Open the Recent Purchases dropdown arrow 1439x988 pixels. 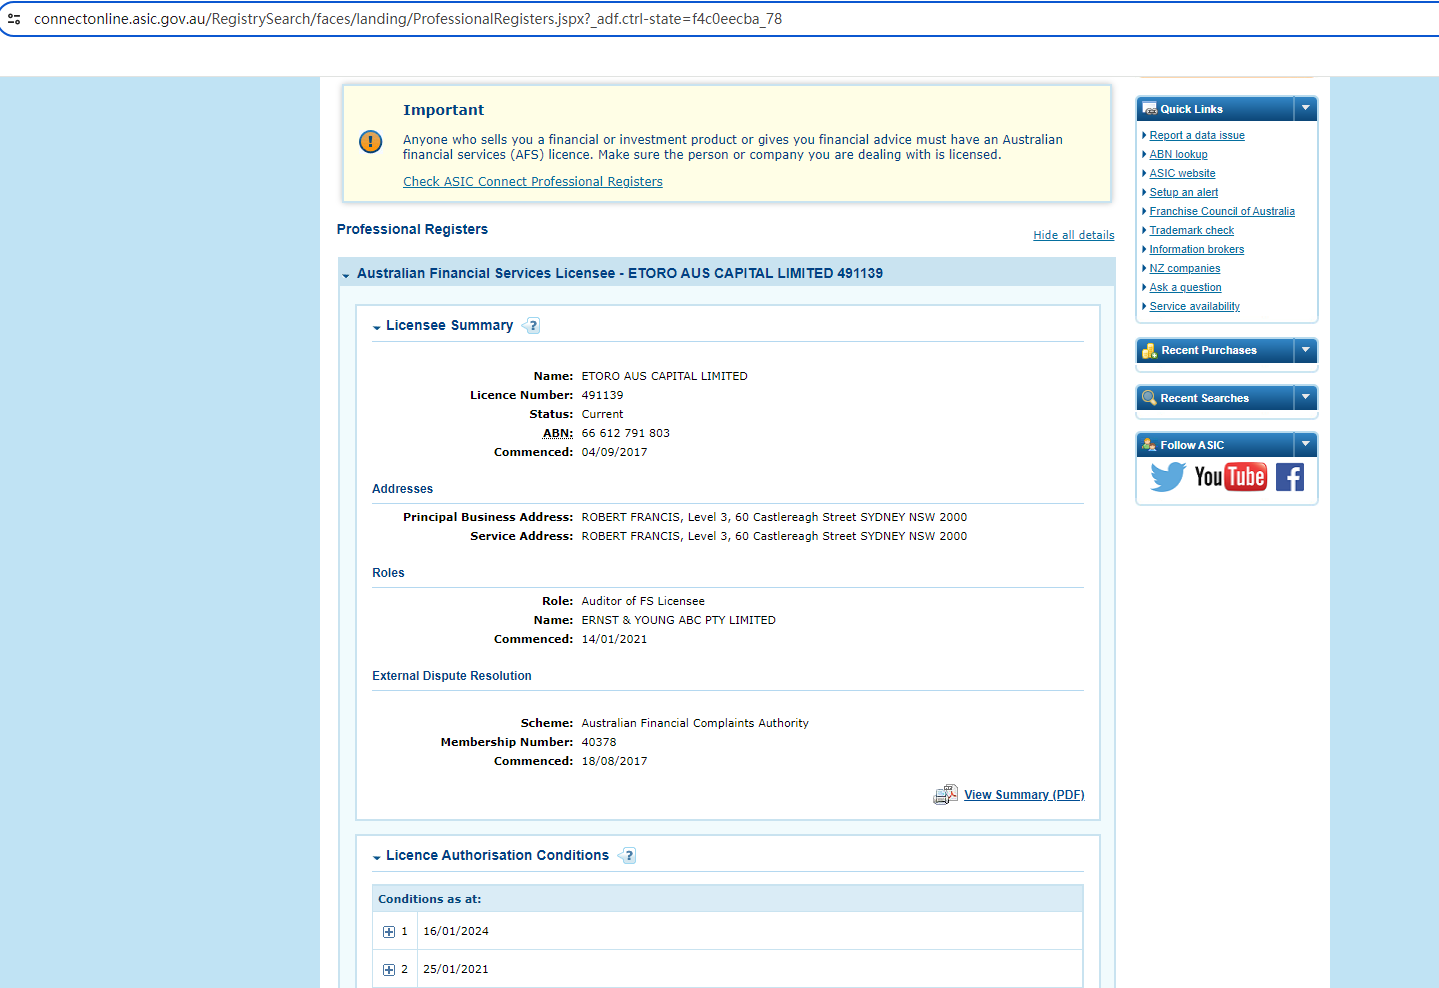(1305, 350)
